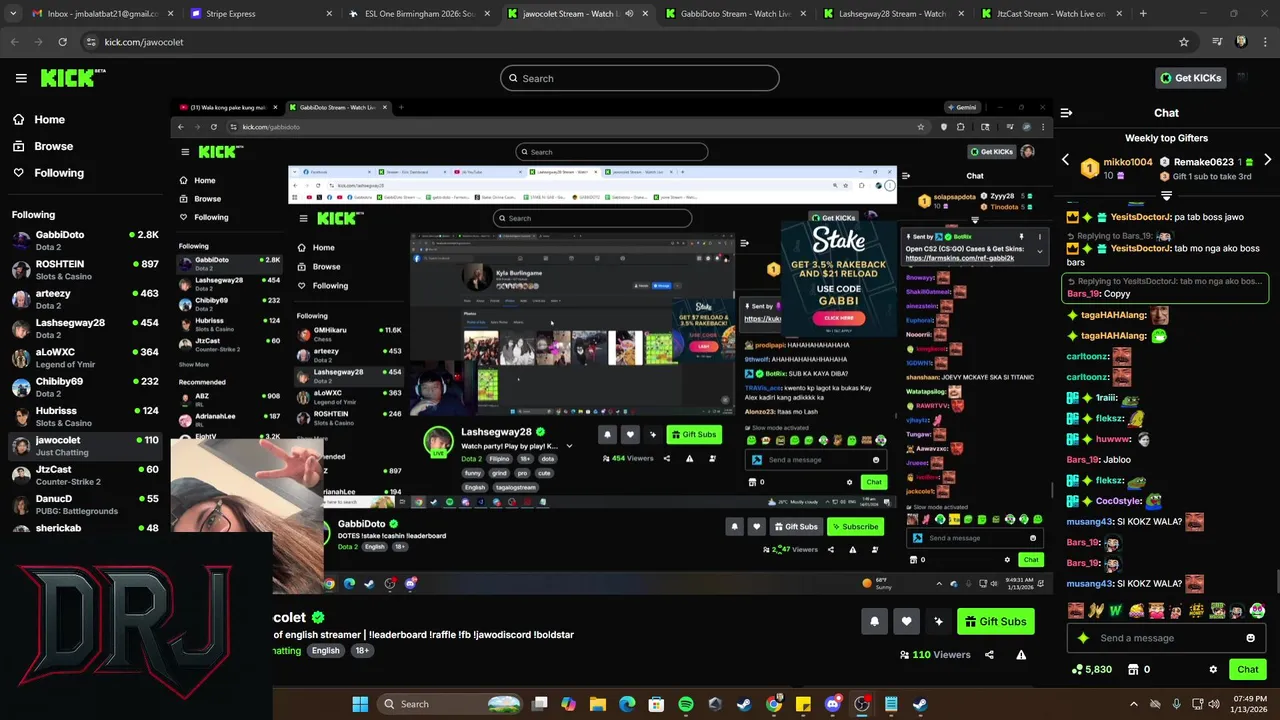The width and height of the screenshot is (1280, 720).
Task: Open Get KICKs button
Action: [x=1190, y=78]
